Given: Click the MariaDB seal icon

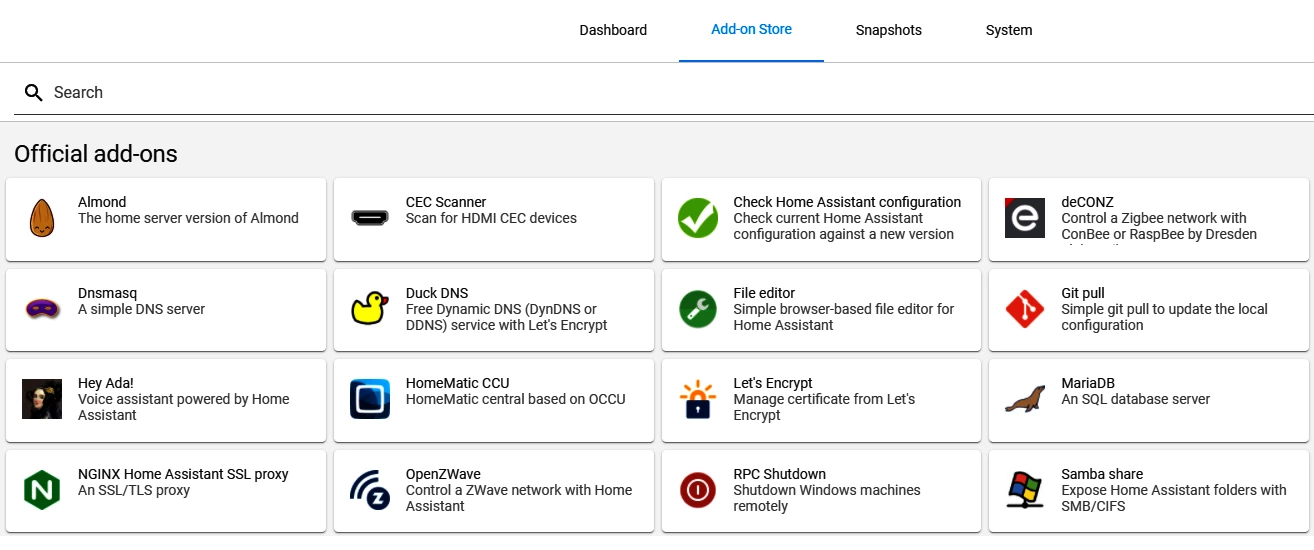Looking at the screenshot, I should click(x=1025, y=399).
